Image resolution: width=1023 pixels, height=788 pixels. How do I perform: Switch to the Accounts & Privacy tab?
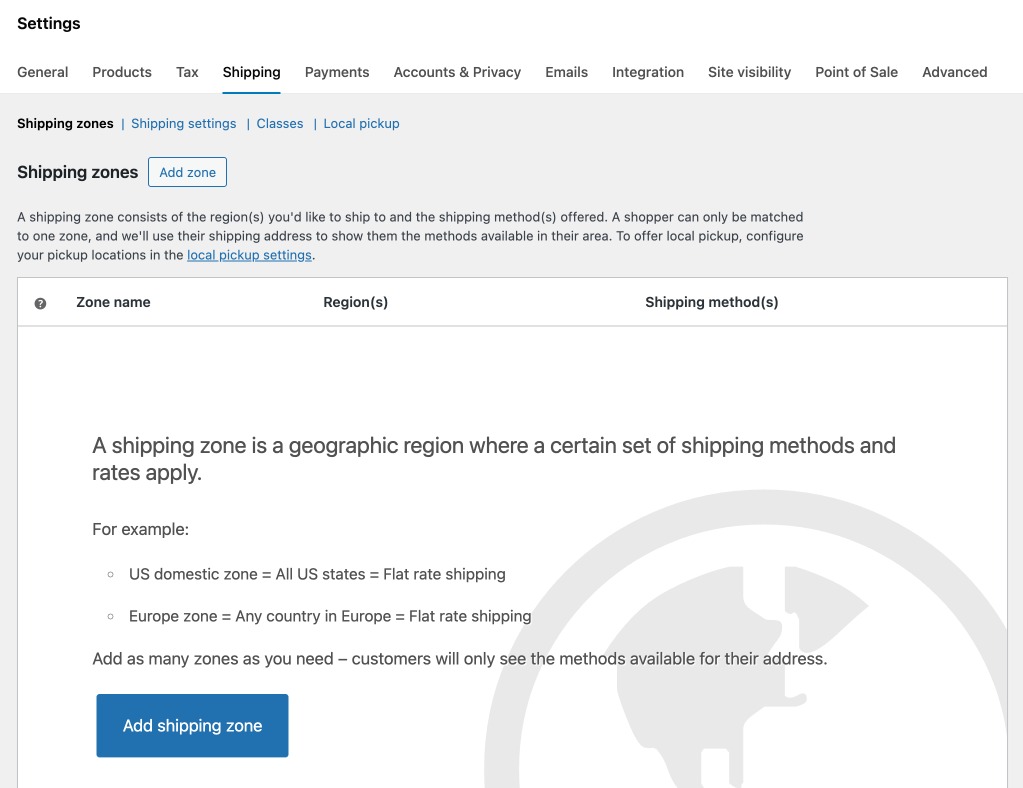point(457,72)
